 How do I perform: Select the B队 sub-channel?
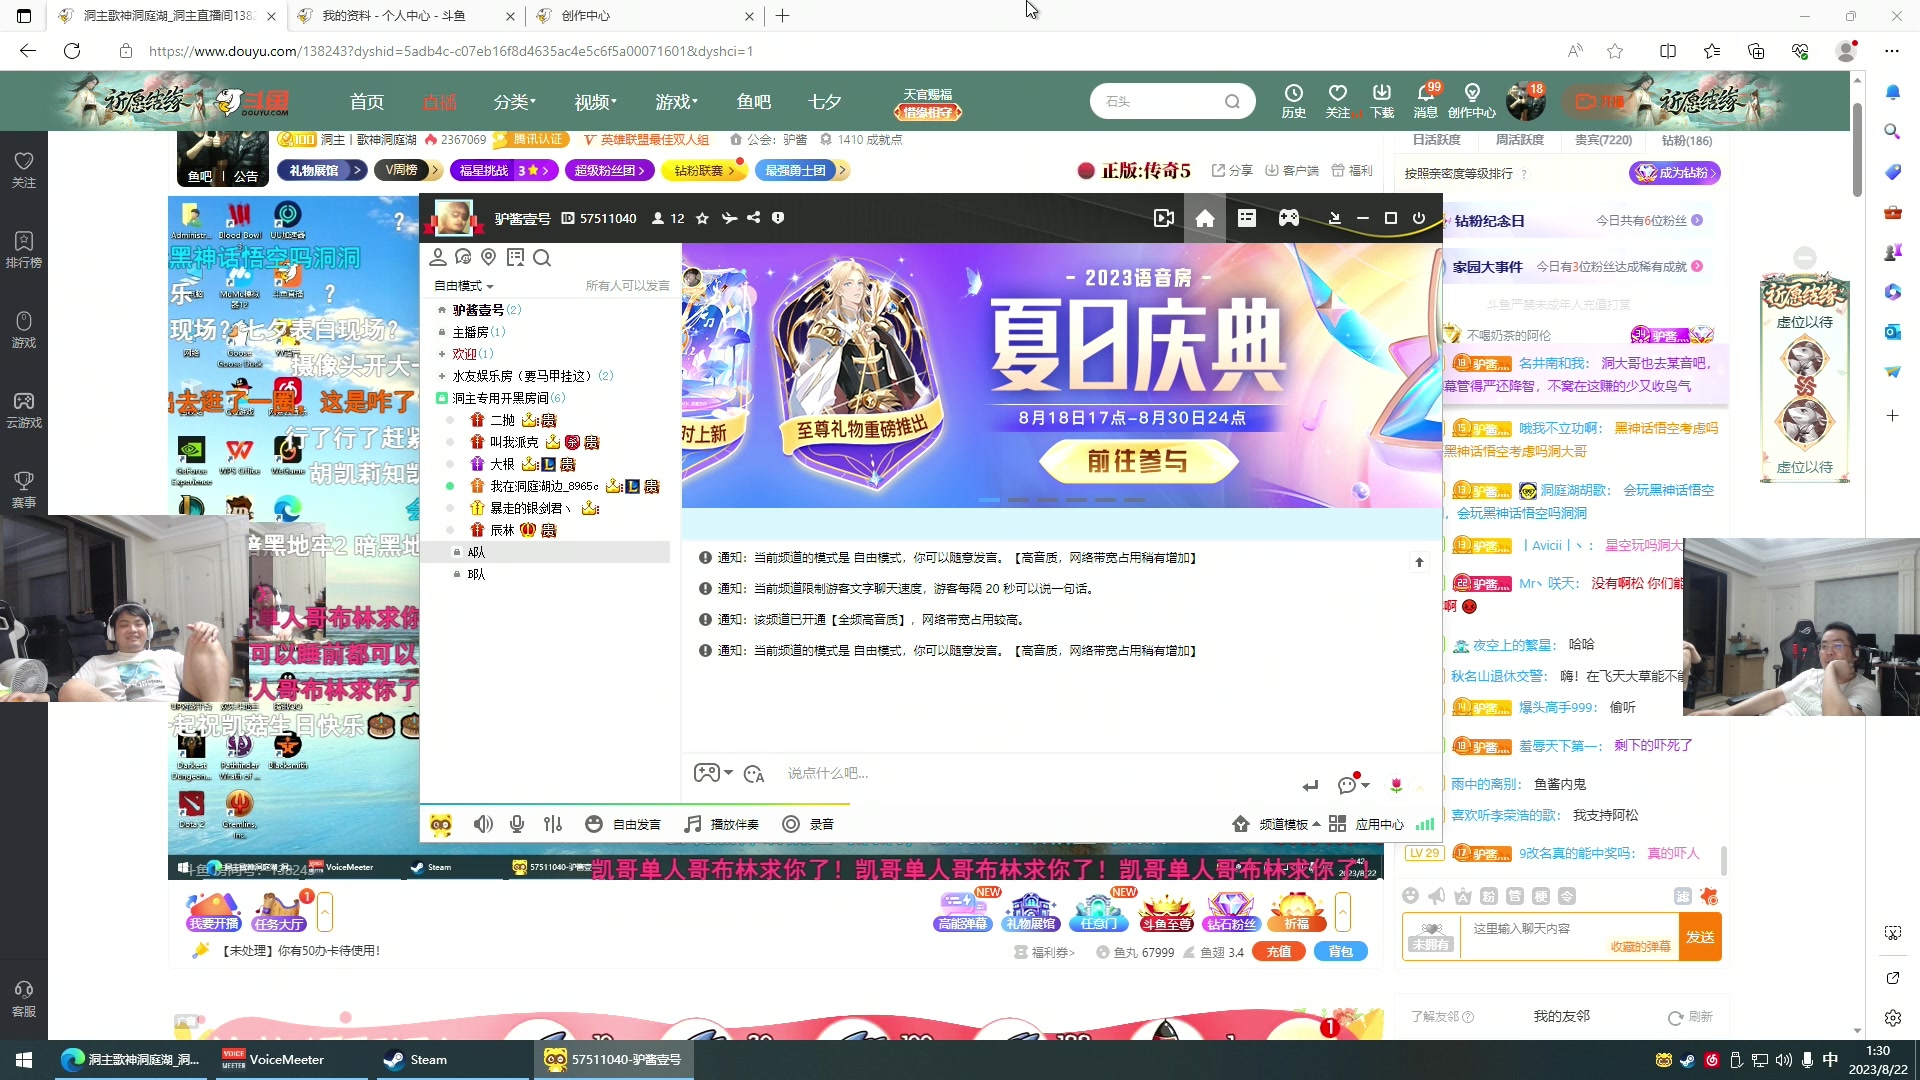click(x=476, y=574)
